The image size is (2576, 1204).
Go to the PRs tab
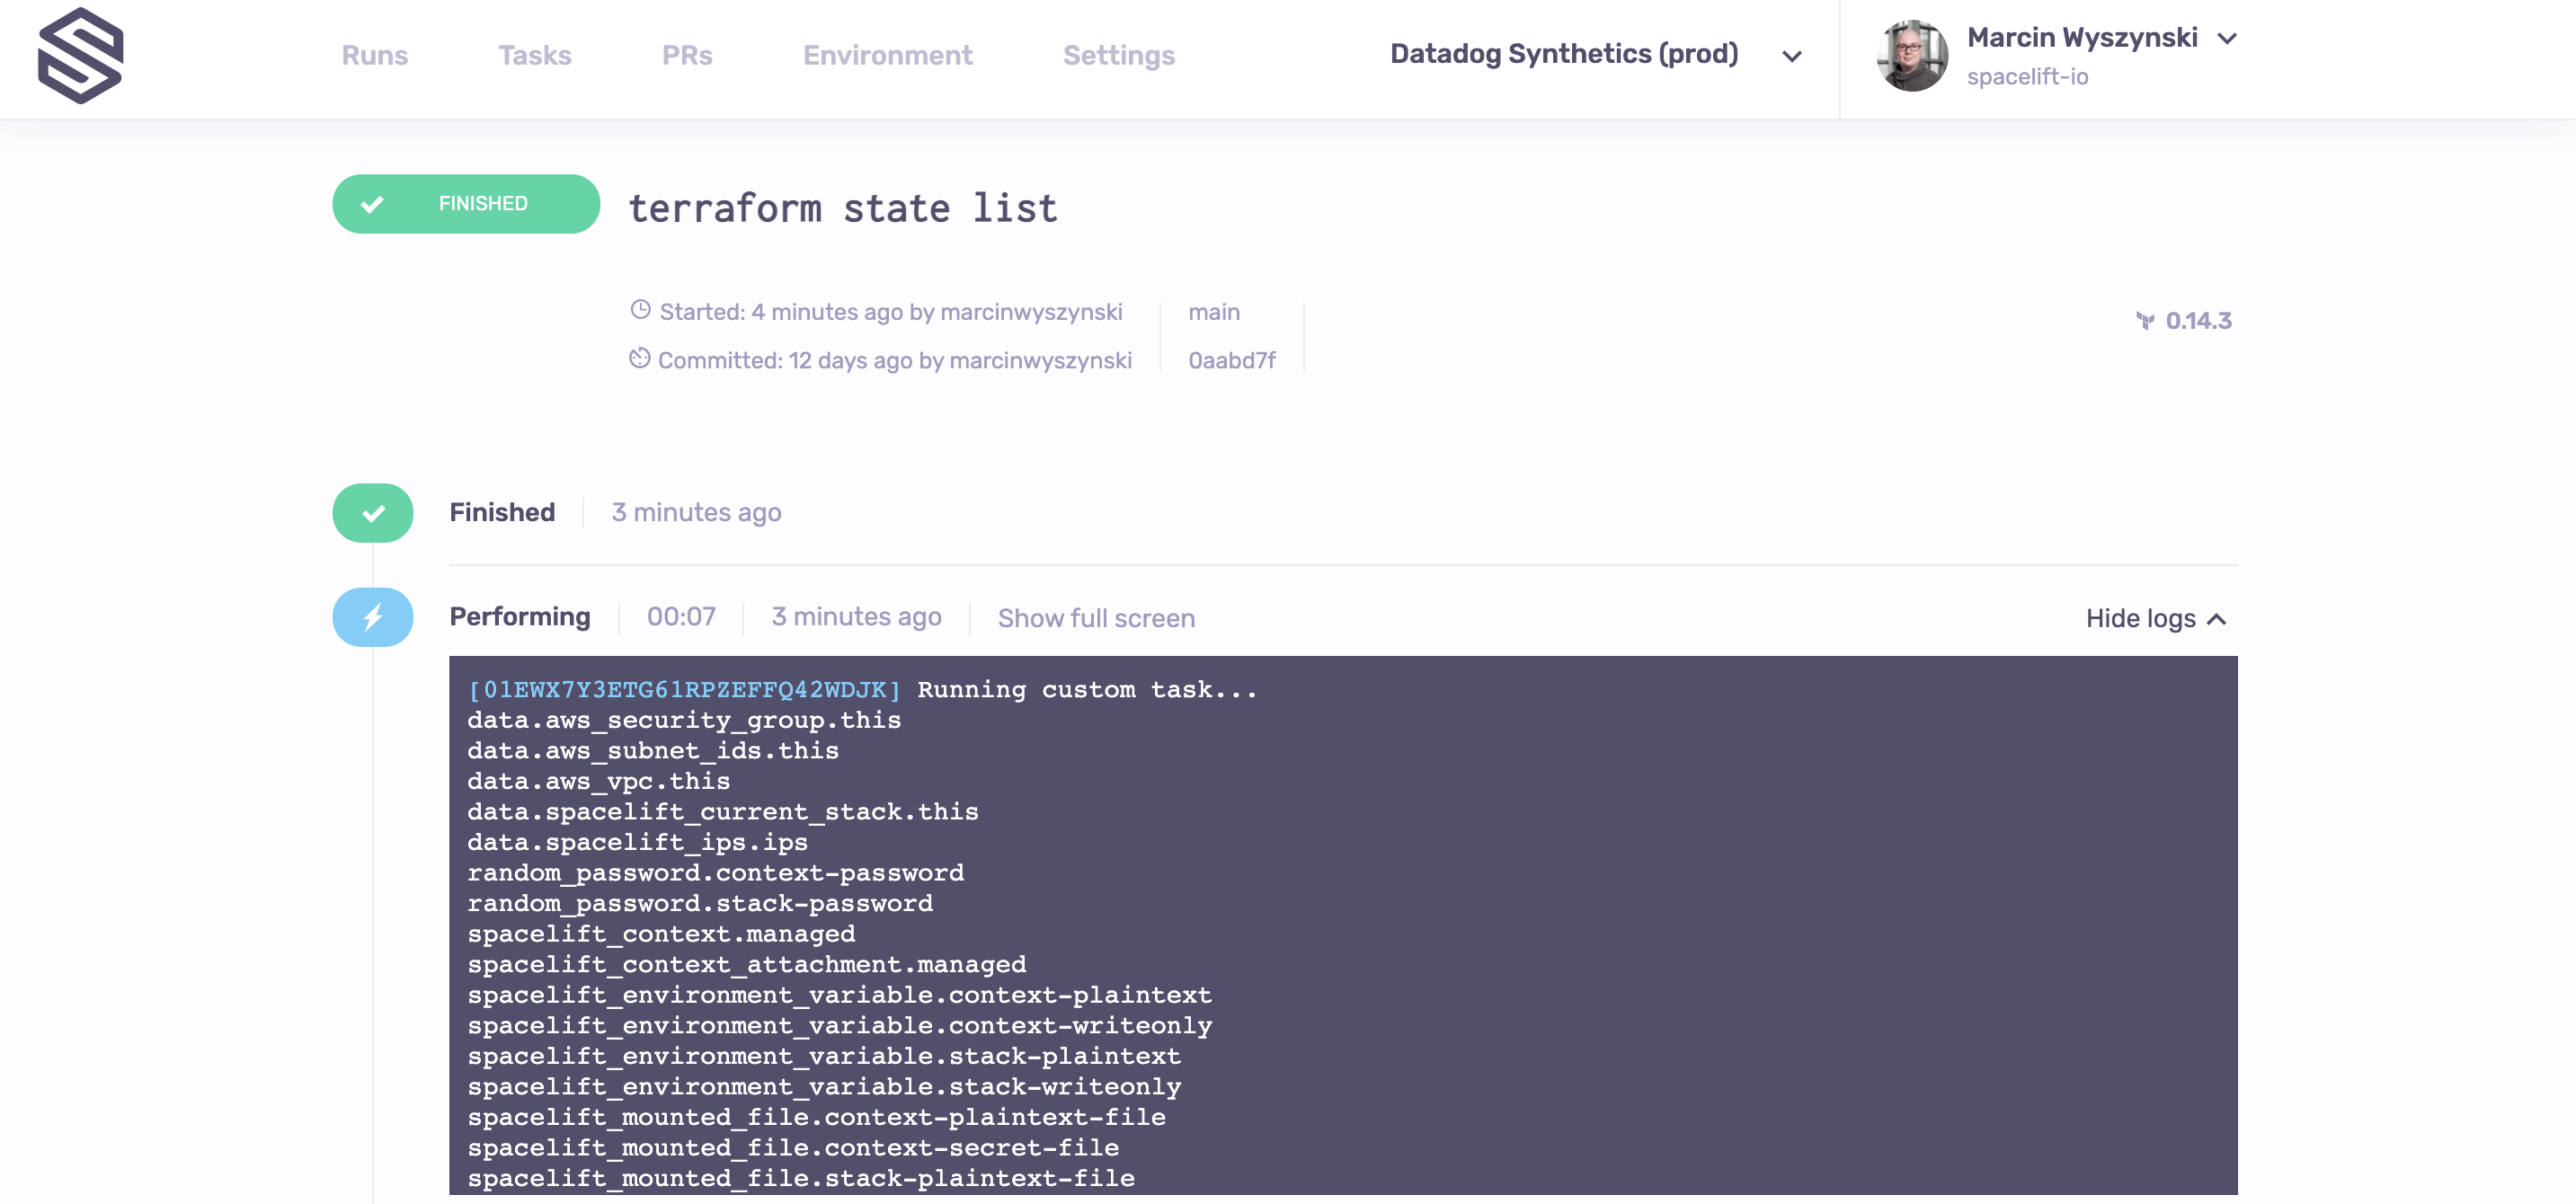pos(687,55)
